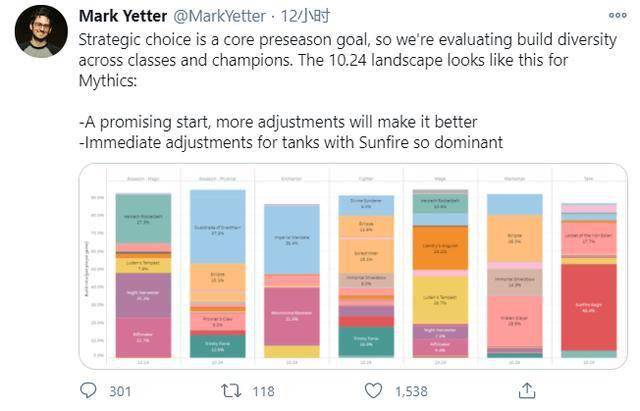Image resolution: width=640 pixels, height=411 pixels.
Task: Click the 301 replies count
Action: pyautogui.click(x=119, y=391)
